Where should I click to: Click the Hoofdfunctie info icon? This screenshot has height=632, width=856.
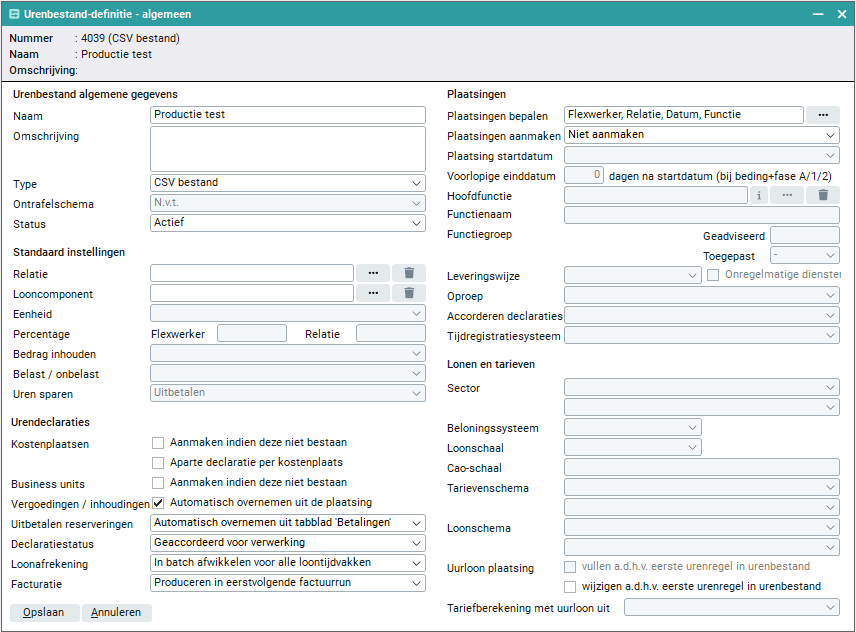(759, 195)
